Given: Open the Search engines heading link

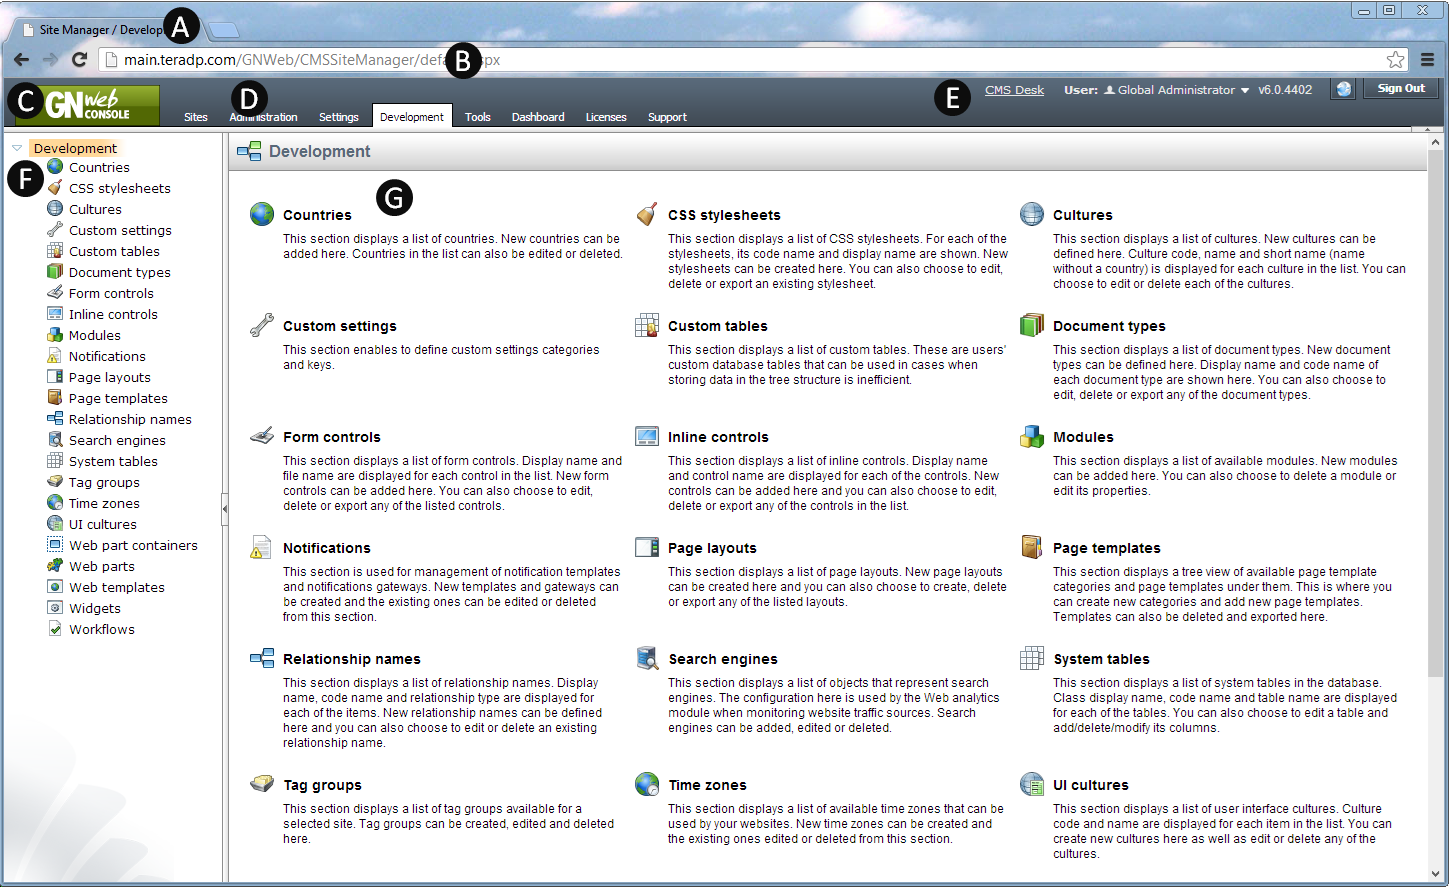Looking at the screenshot, I should [x=723, y=659].
